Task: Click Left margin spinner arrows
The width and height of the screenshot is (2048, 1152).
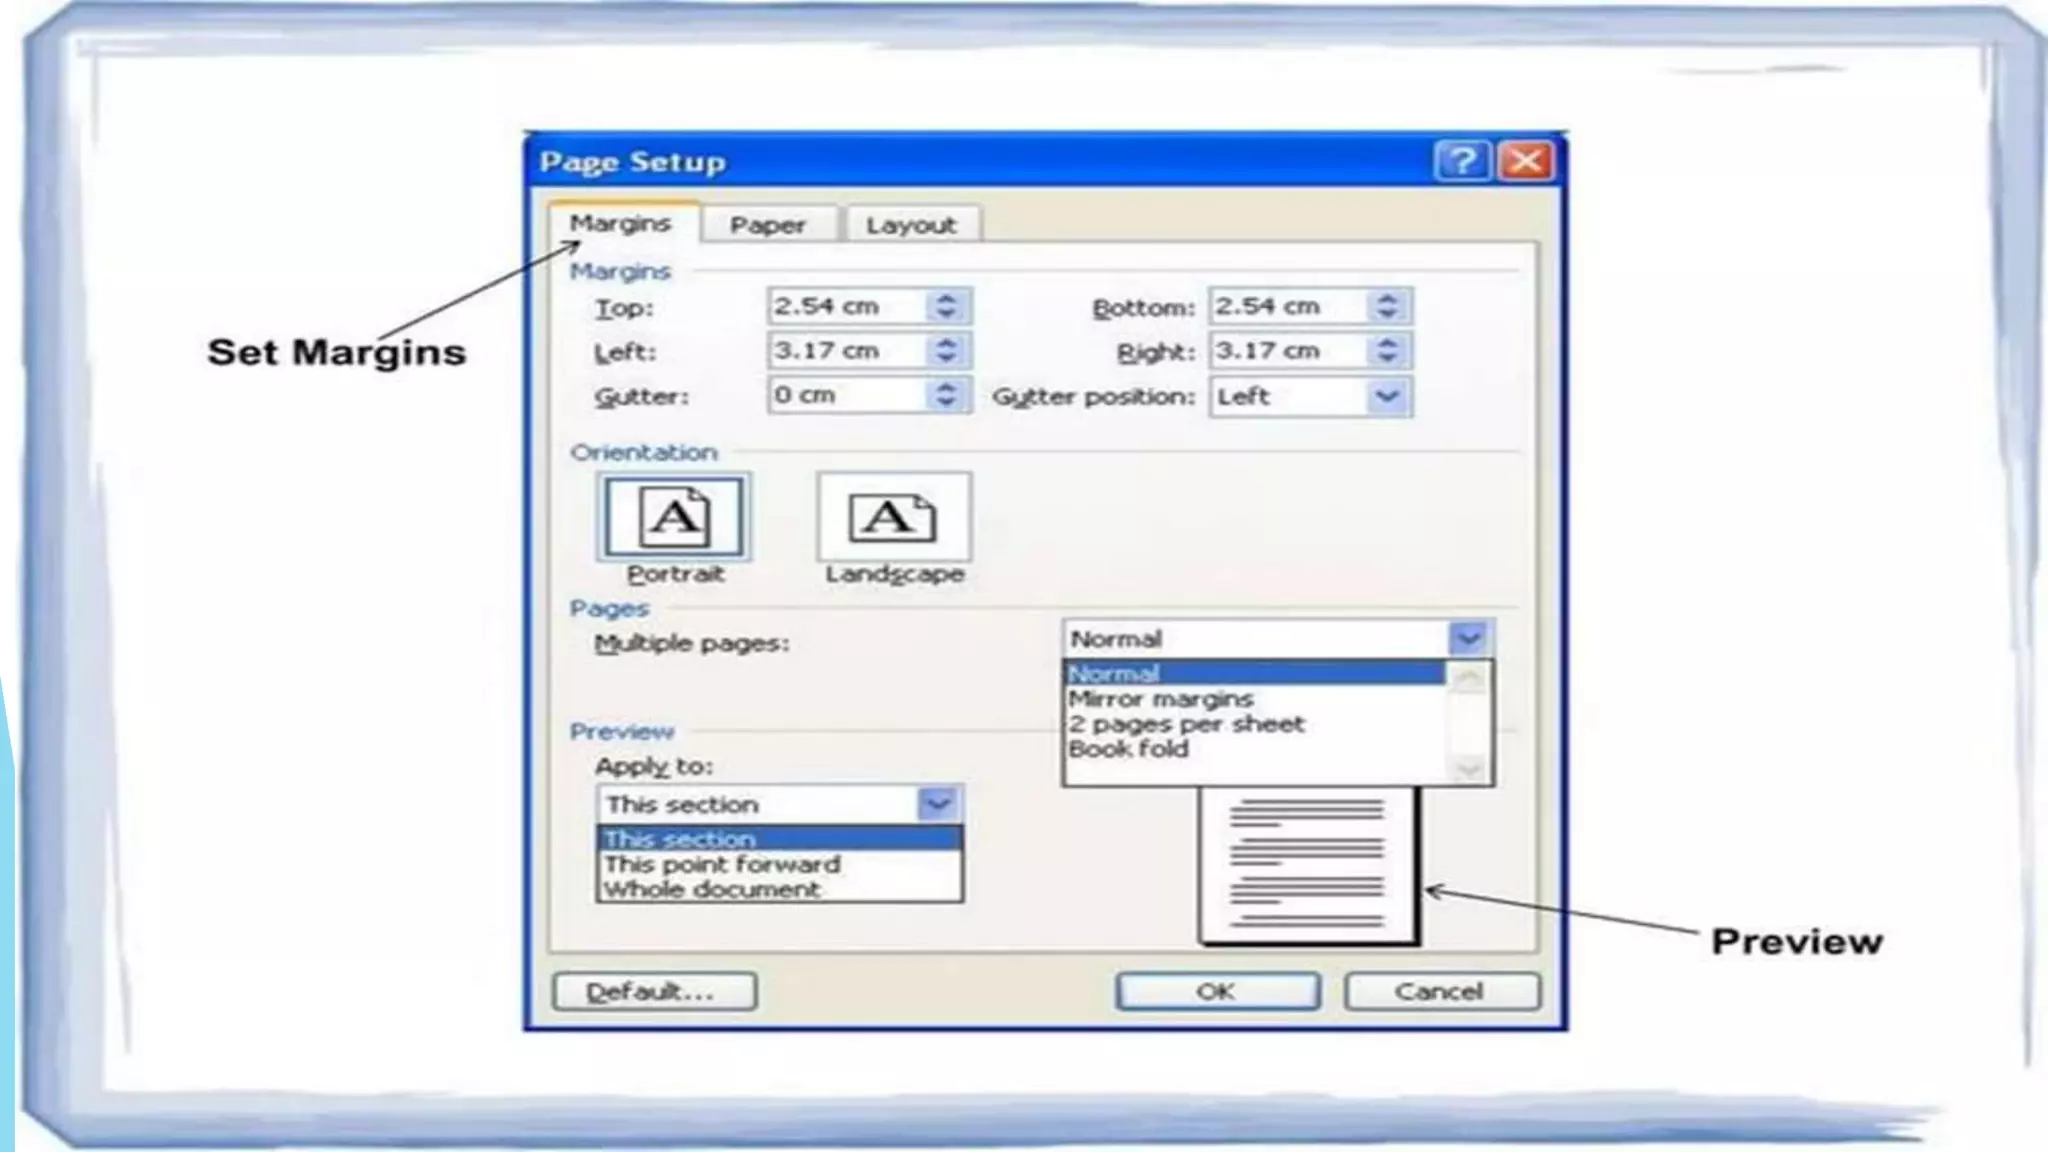Action: coord(946,351)
